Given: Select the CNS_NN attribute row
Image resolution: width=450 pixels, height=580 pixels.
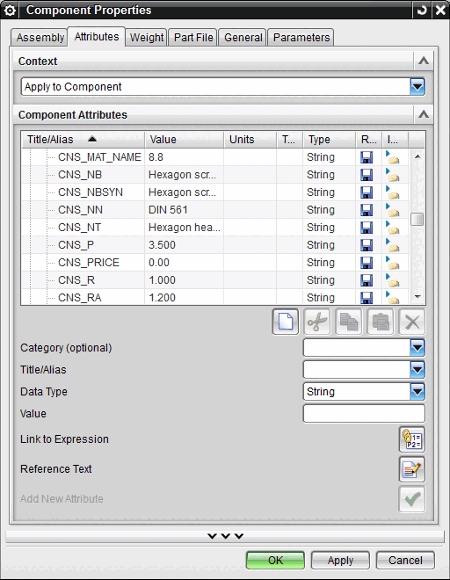Looking at the screenshot, I should pyautogui.click(x=215, y=210).
